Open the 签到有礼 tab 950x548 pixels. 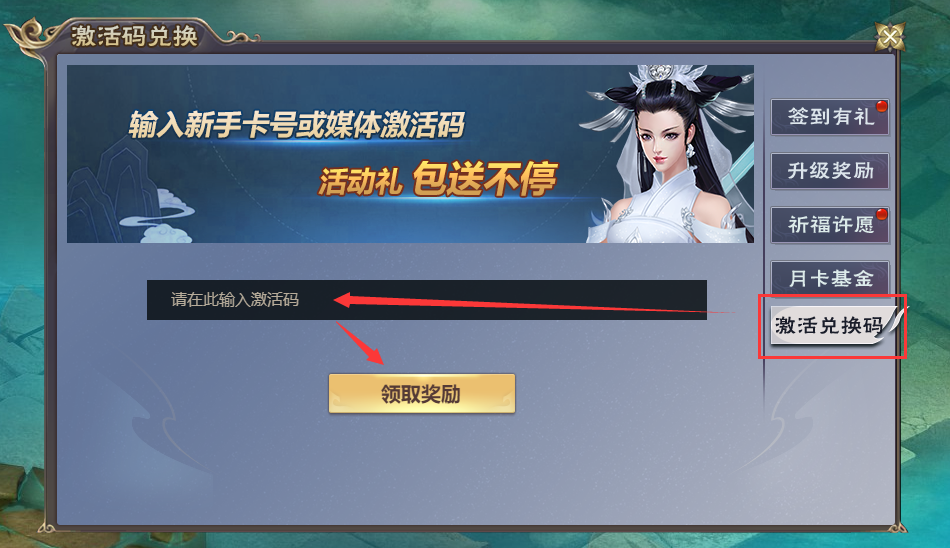pos(829,116)
